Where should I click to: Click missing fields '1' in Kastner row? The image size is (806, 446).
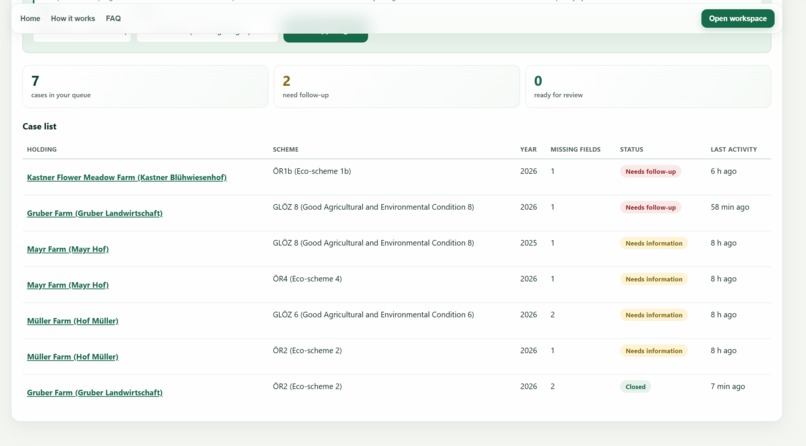pyautogui.click(x=553, y=171)
